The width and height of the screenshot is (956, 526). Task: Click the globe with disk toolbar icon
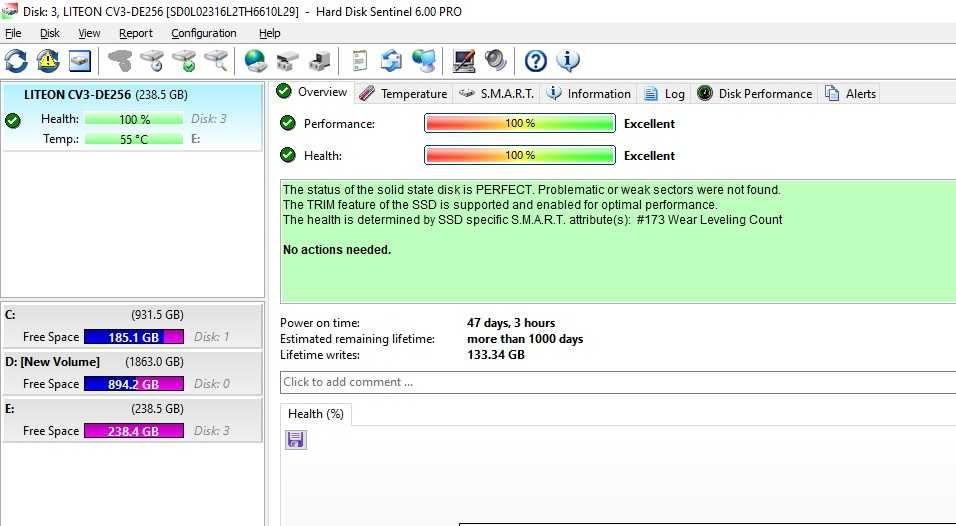tap(255, 61)
